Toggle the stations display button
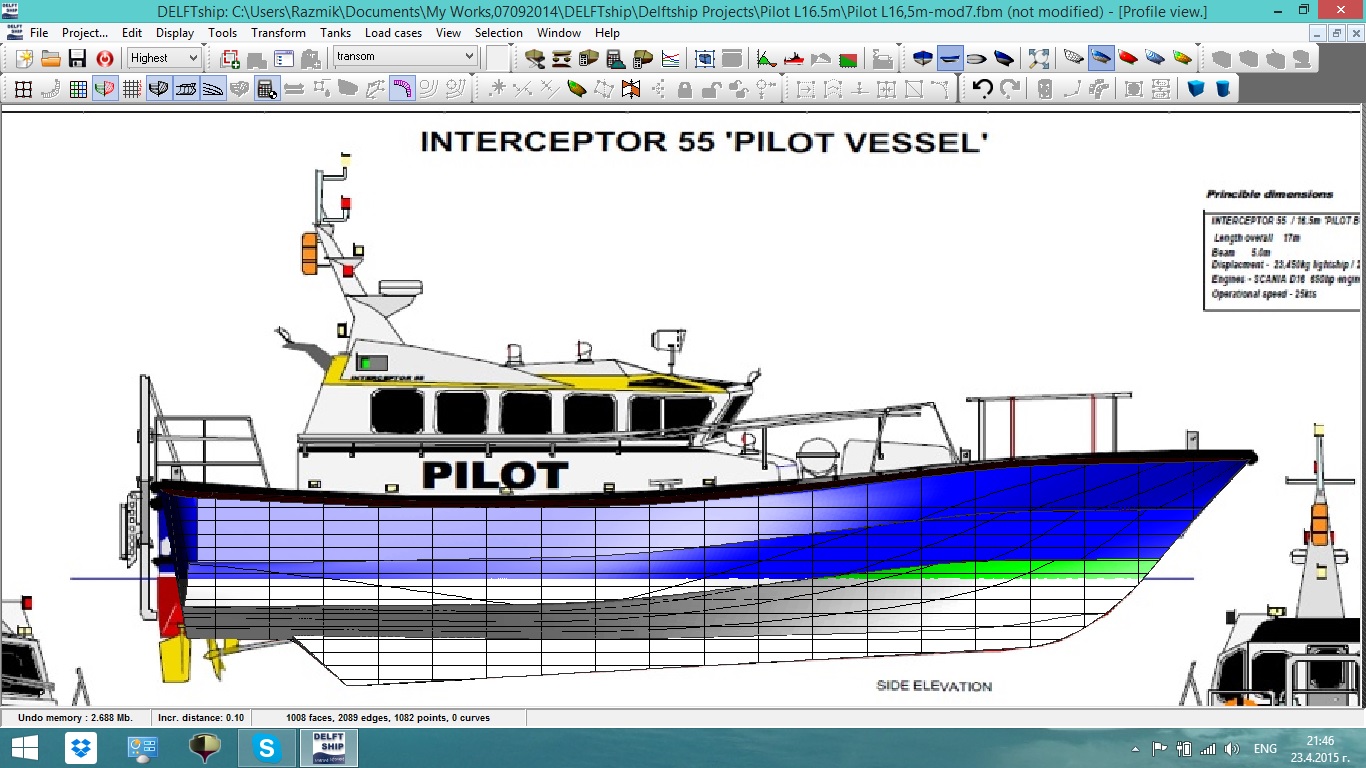The height and width of the screenshot is (768, 1366). pos(159,89)
